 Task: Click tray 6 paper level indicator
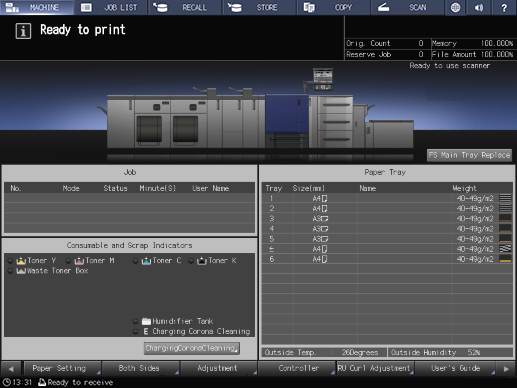(505, 259)
